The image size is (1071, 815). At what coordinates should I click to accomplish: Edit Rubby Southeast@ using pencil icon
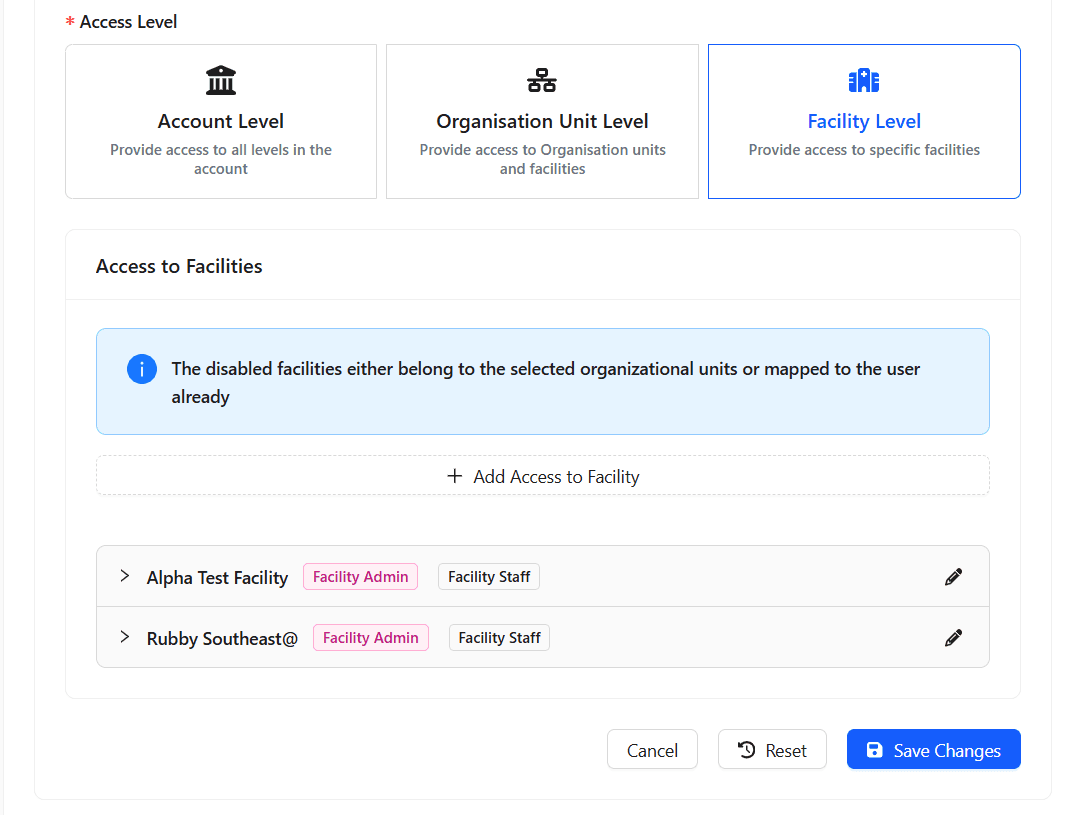coord(953,638)
